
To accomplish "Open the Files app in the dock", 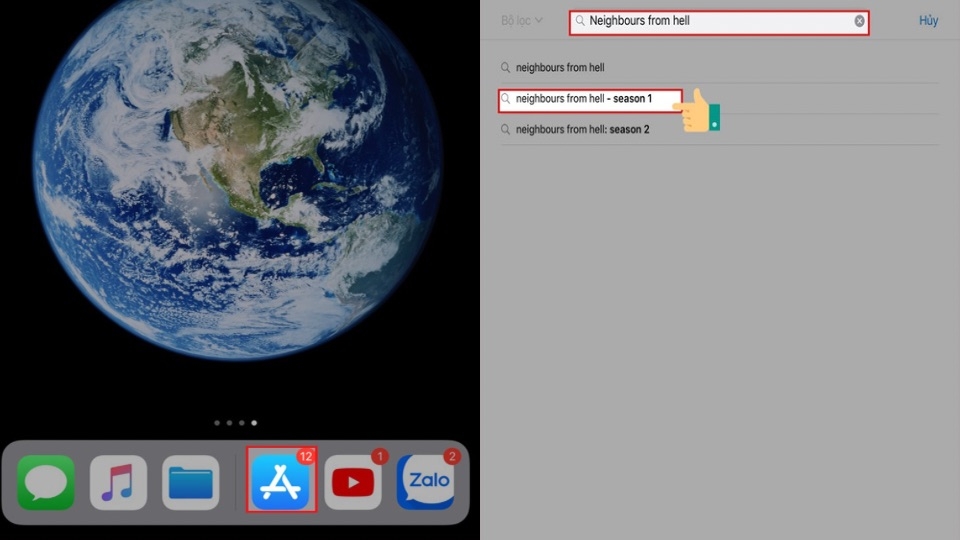I will pyautogui.click(x=190, y=482).
